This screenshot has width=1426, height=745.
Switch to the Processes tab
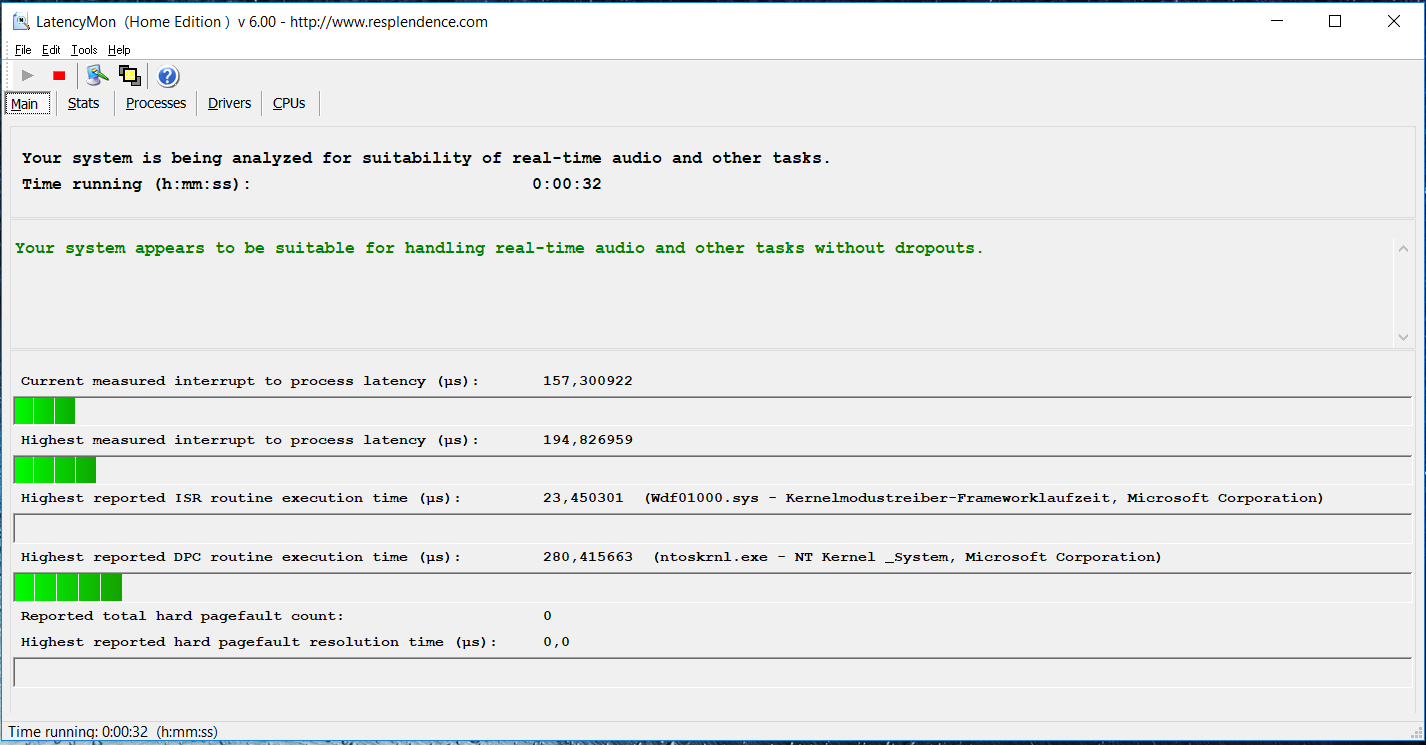coord(156,103)
